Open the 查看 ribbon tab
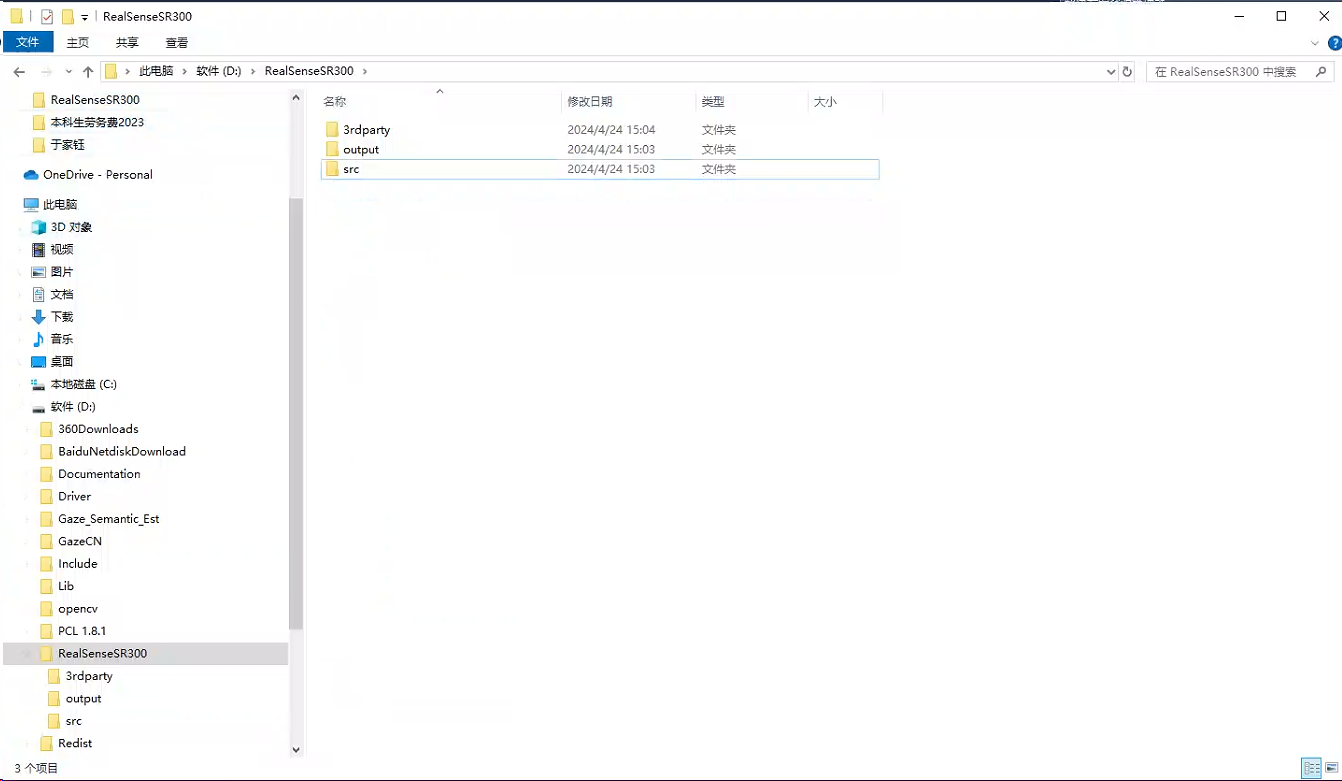 coord(177,43)
